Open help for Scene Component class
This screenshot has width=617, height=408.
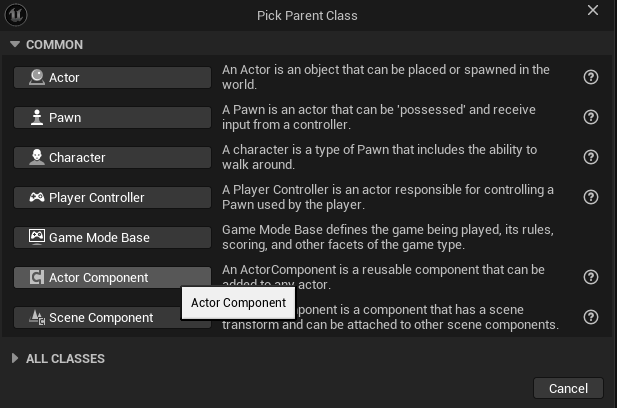tap(590, 317)
